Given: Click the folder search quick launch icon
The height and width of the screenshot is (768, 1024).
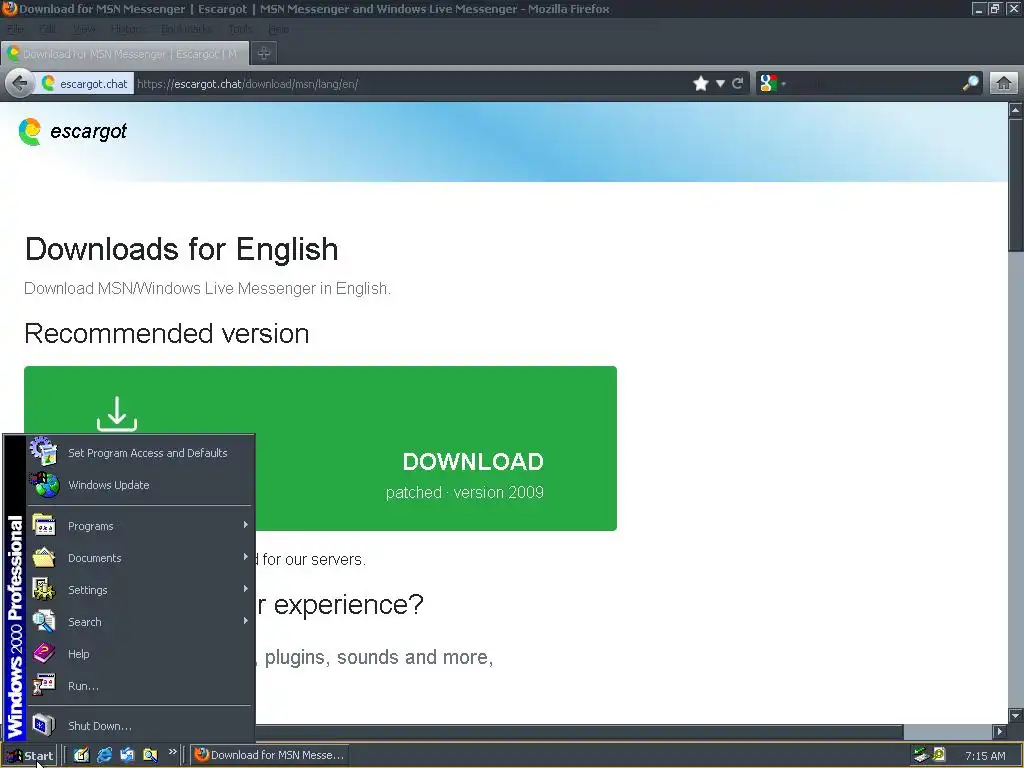Looking at the screenshot, I should pyautogui.click(x=150, y=755).
